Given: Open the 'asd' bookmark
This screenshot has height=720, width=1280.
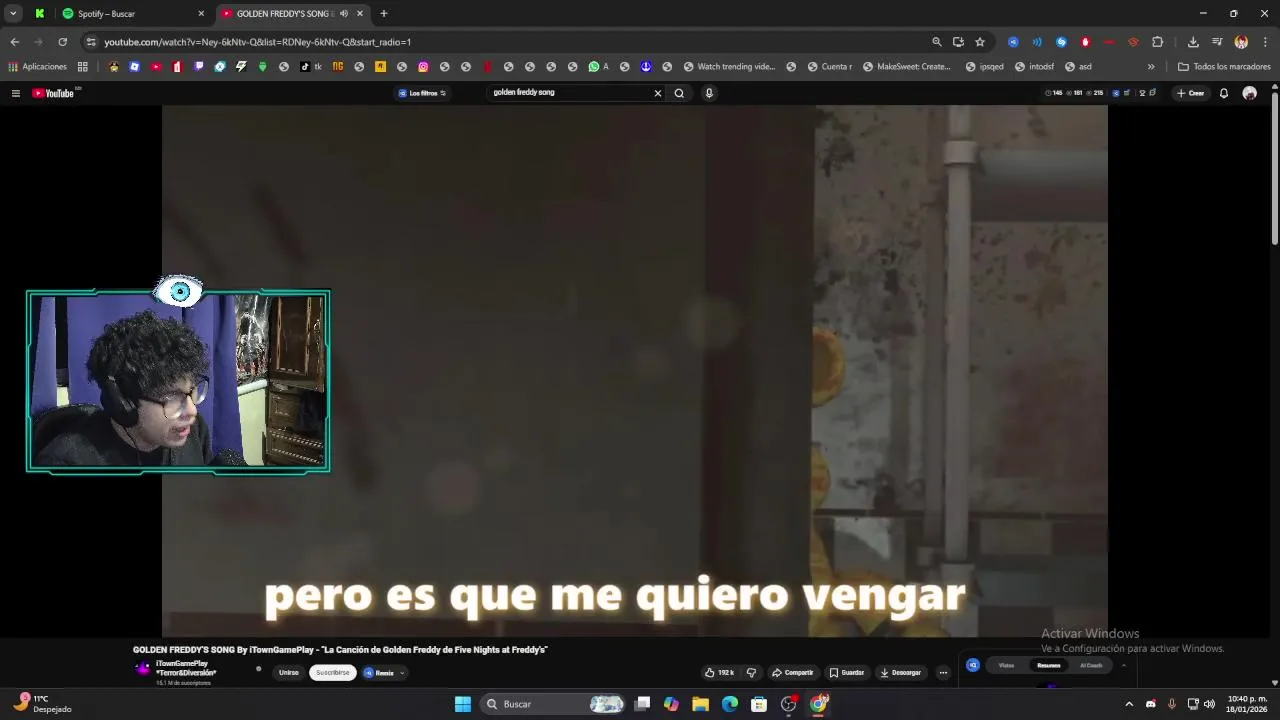Looking at the screenshot, I should click(x=1078, y=67).
